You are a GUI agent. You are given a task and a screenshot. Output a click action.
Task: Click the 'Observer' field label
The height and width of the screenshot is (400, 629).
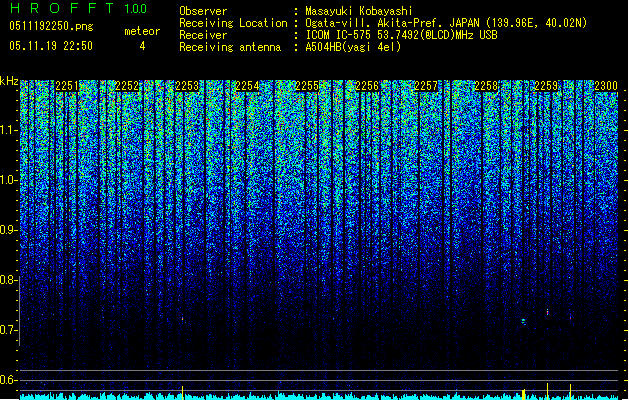203,11
